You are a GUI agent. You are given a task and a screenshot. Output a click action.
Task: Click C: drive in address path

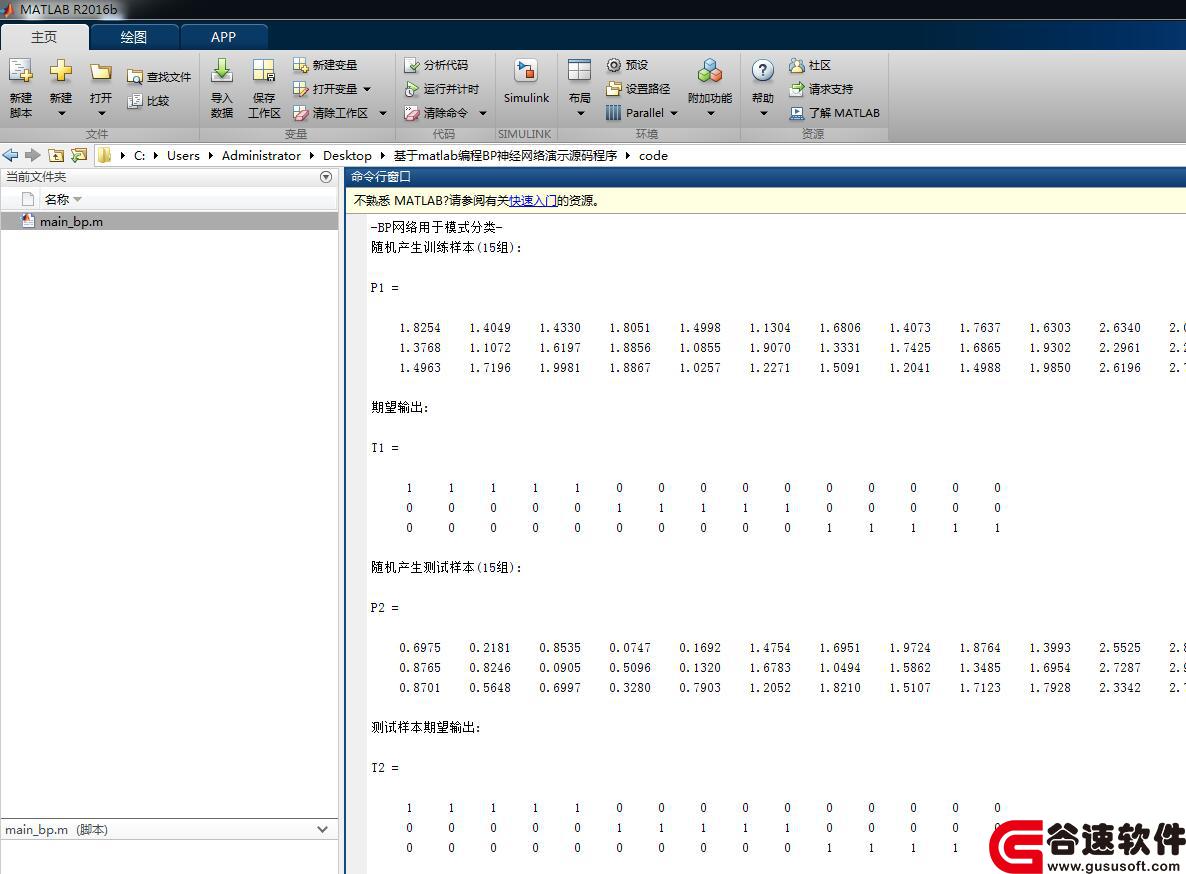(x=139, y=155)
